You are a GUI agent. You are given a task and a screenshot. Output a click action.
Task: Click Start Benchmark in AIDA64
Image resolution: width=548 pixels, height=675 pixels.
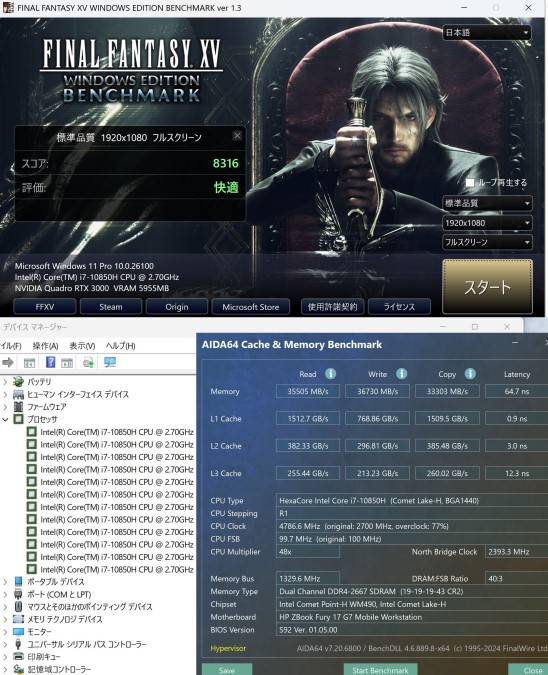coord(380,669)
